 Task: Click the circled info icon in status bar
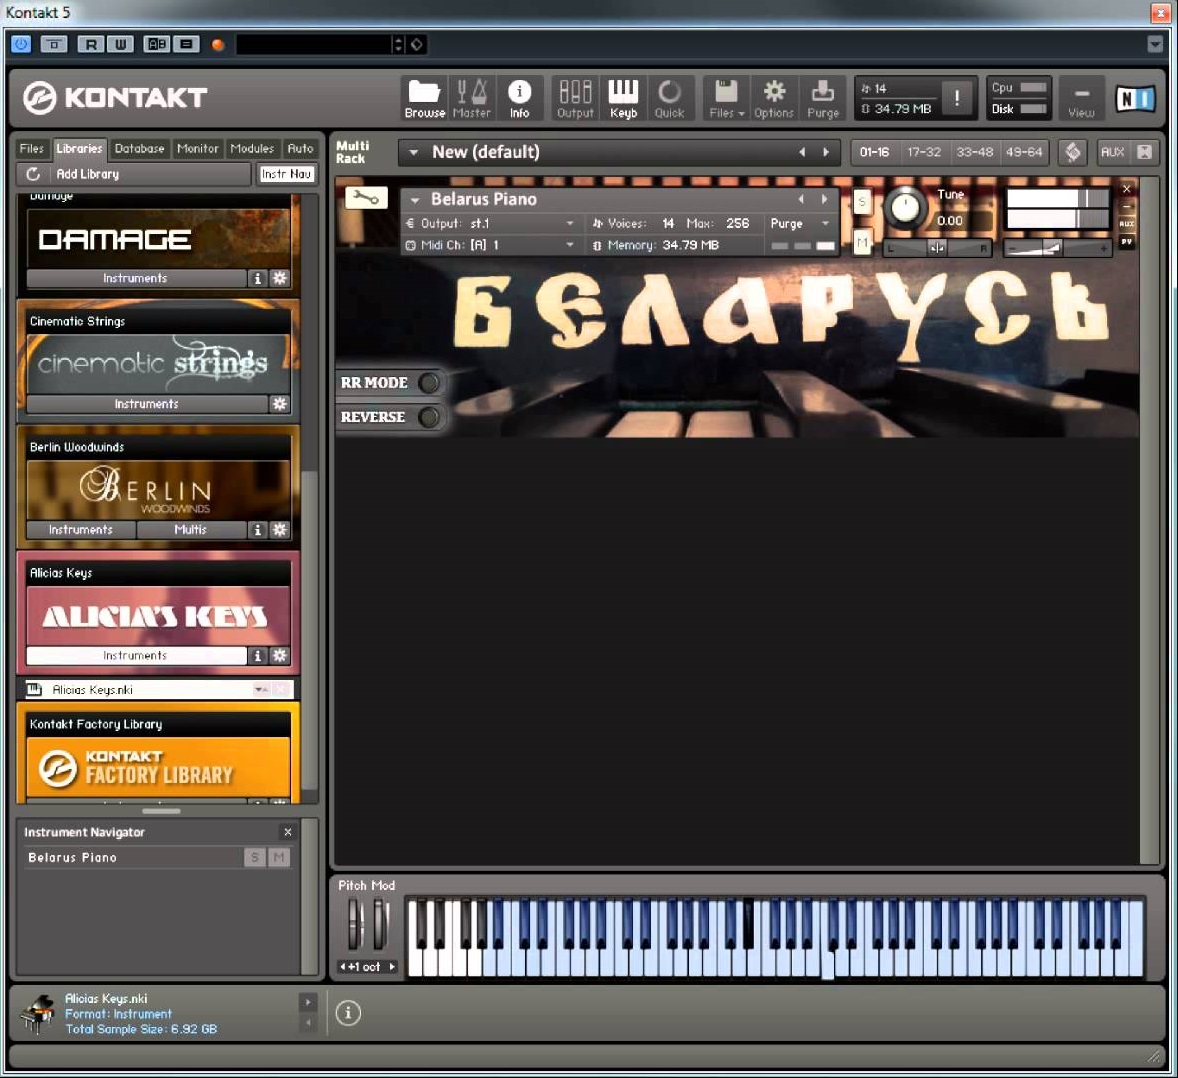[x=348, y=1013]
